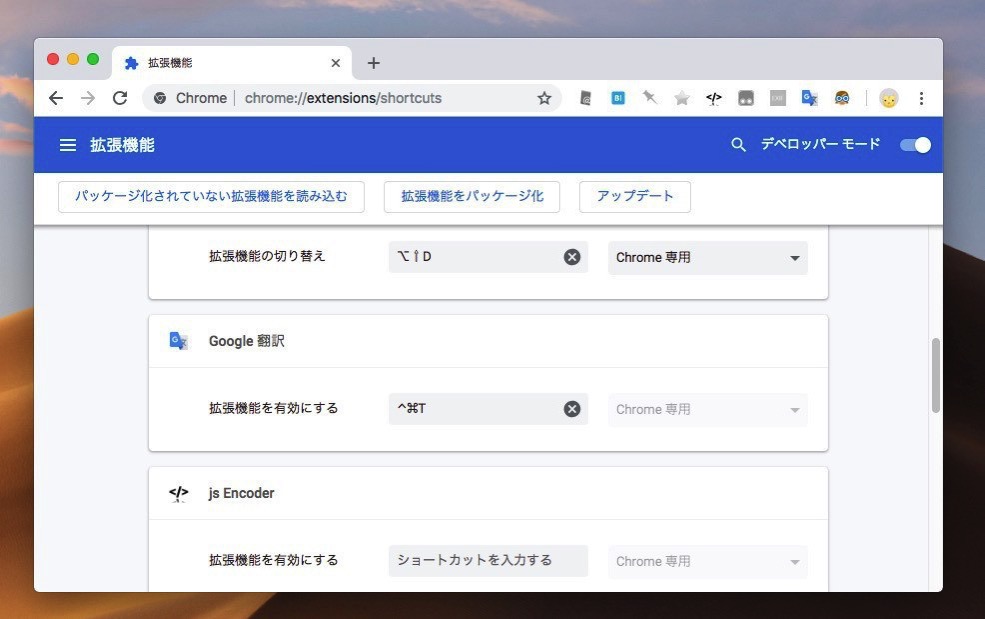Screen dimensions: 985x619
Task: Clear the ⌥⇧D shortcut field
Action: [572, 257]
